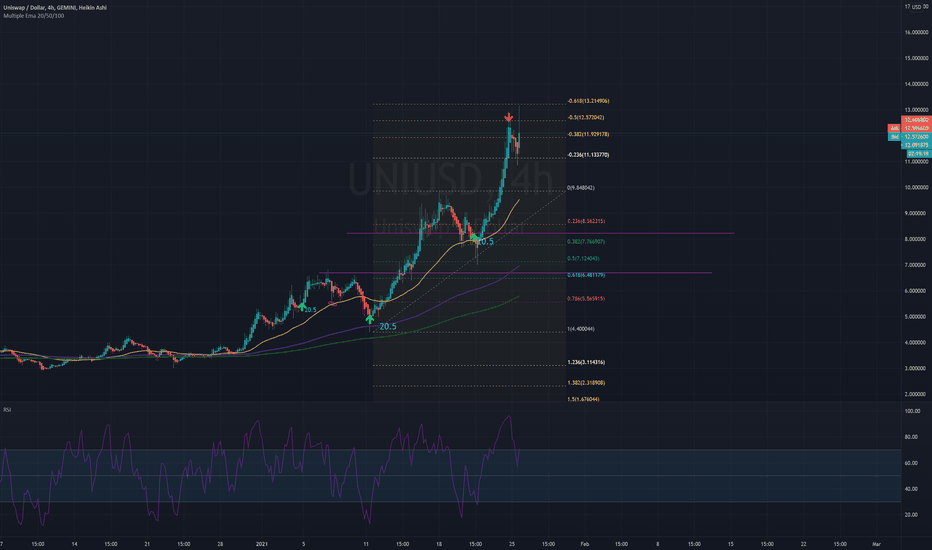The height and width of the screenshot is (550, 932).
Task: Click Fib level 0.236(8.562215) label
Action: [x=586, y=221]
